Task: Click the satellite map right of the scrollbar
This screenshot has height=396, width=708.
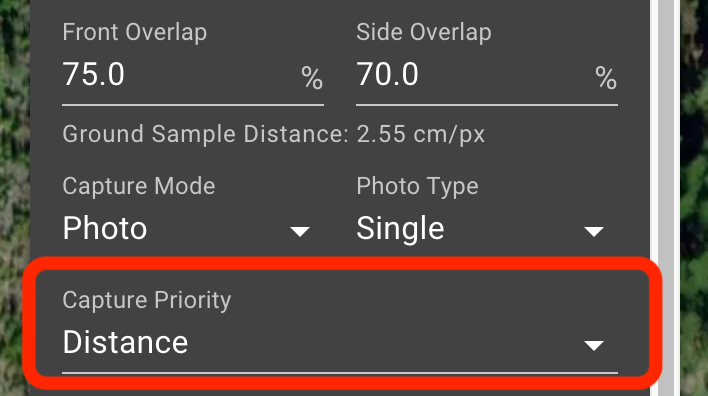Action: [694, 198]
